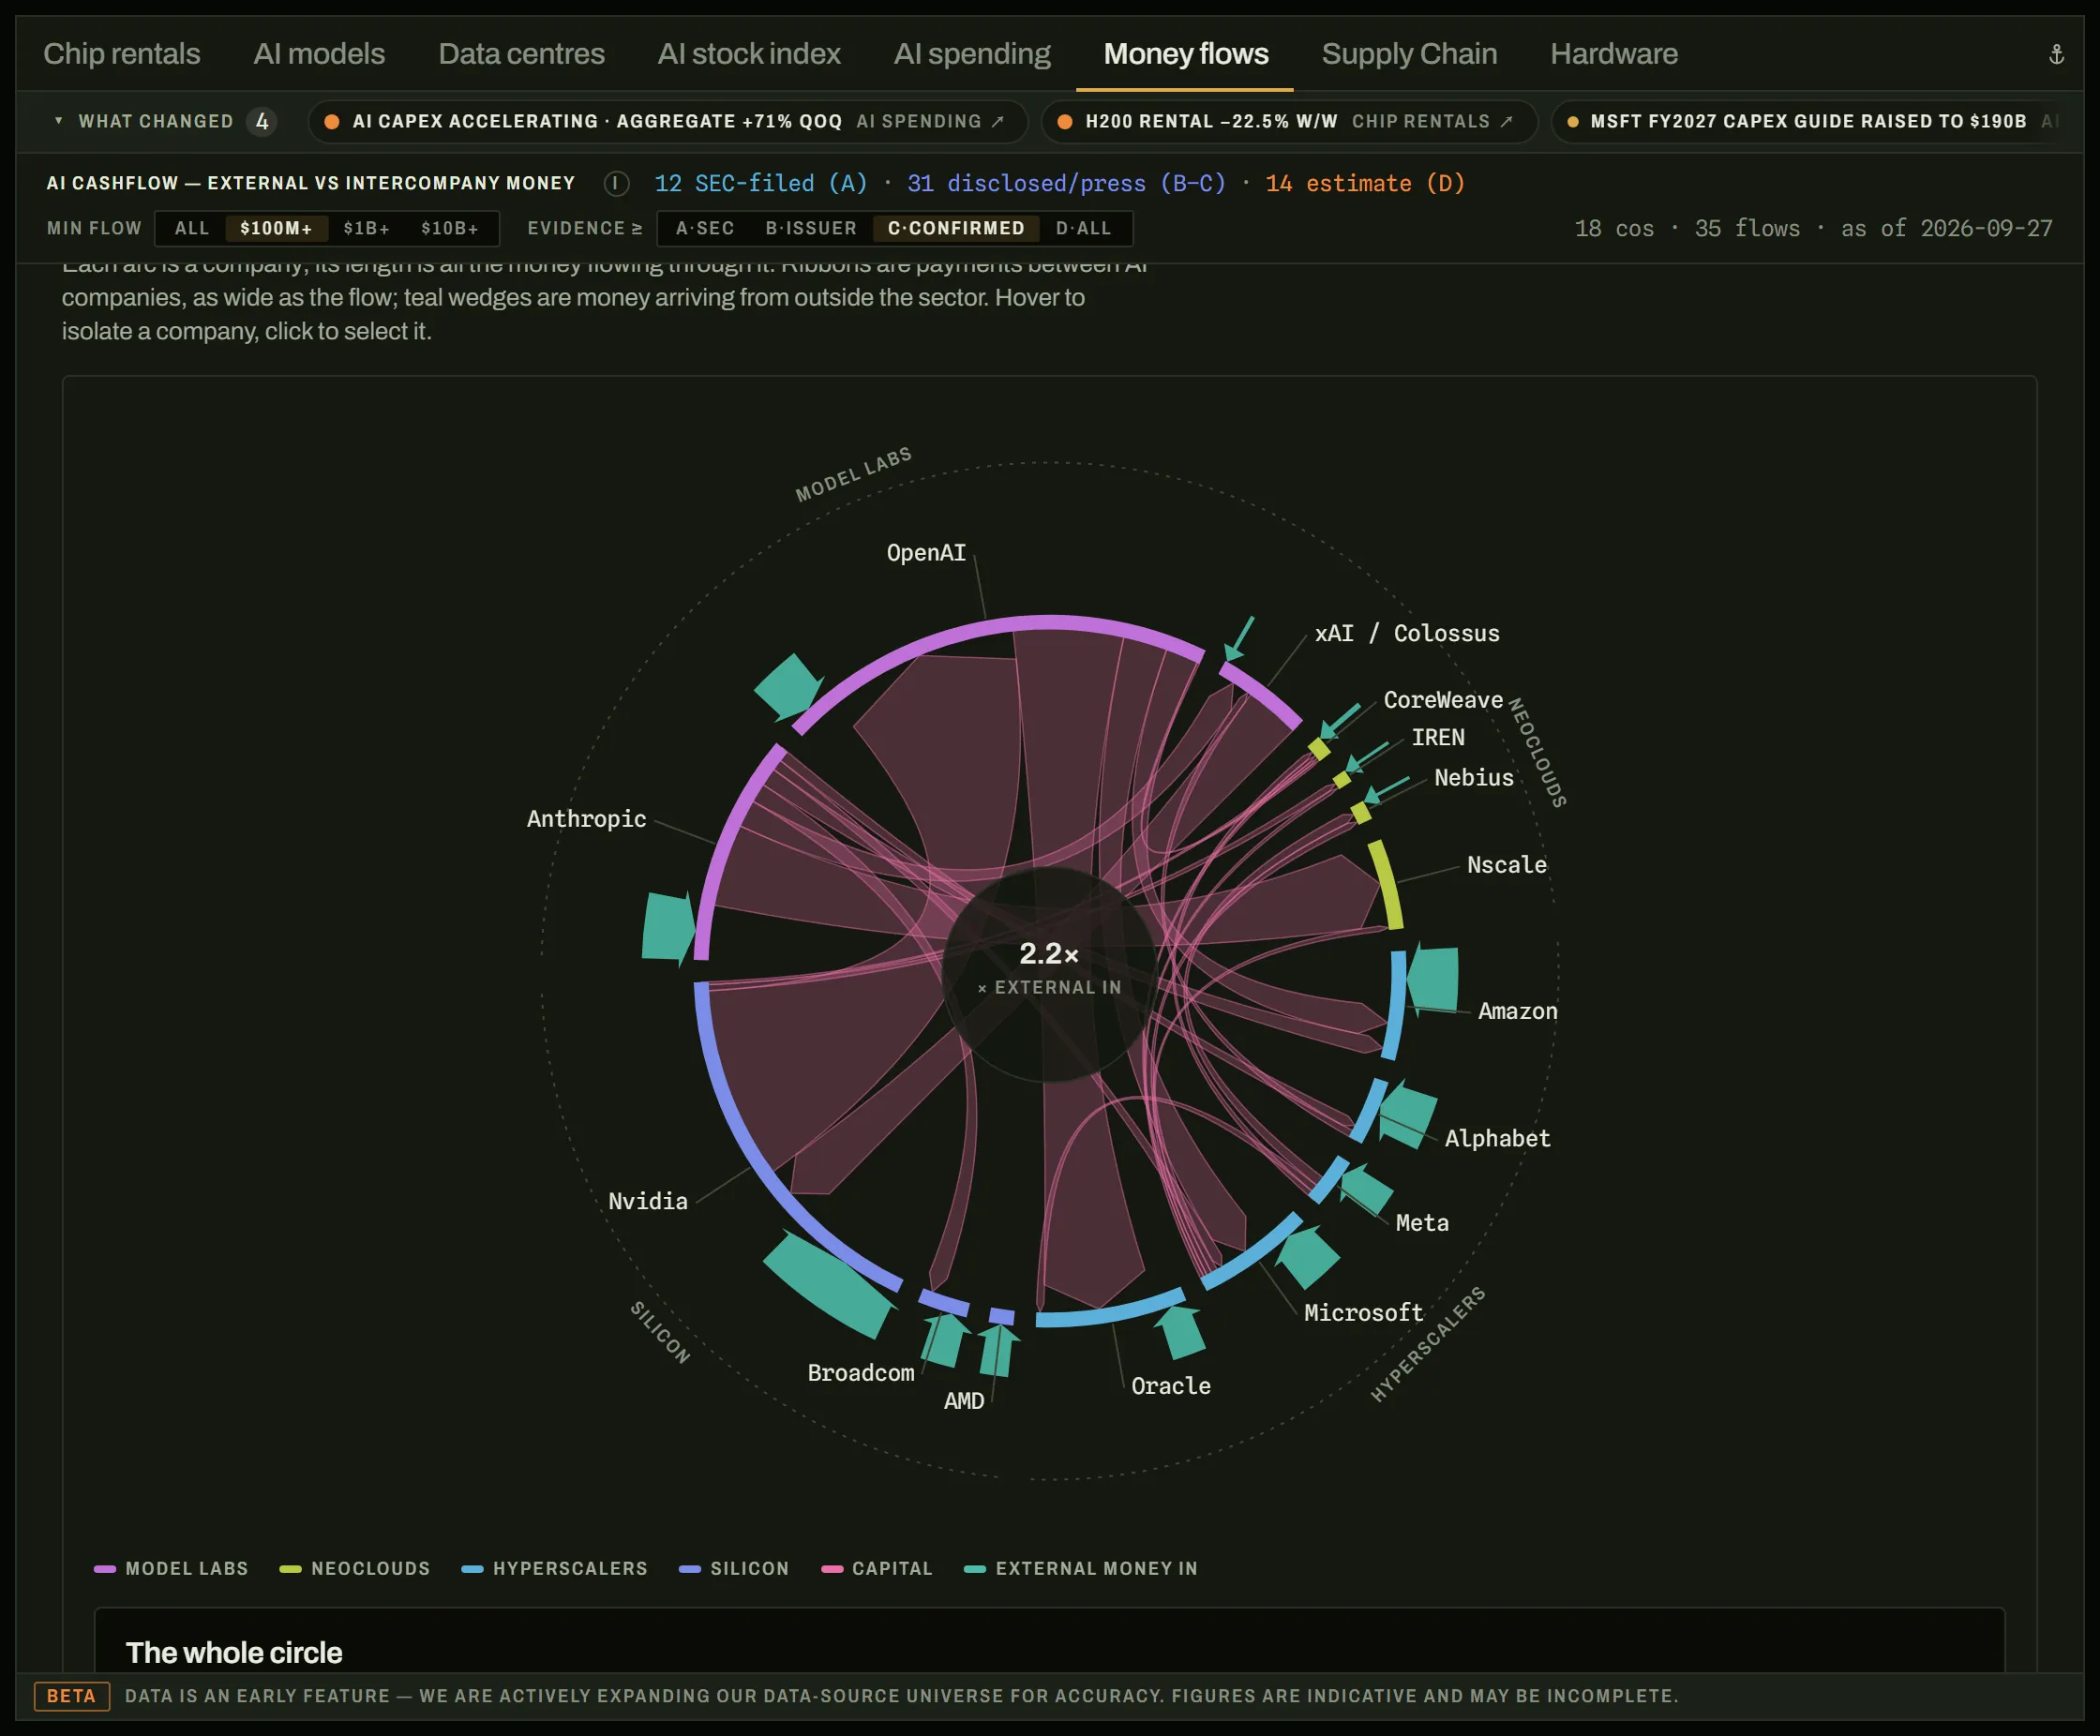
Task: Open the H200 rental ticker pill
Action: 1289,121
